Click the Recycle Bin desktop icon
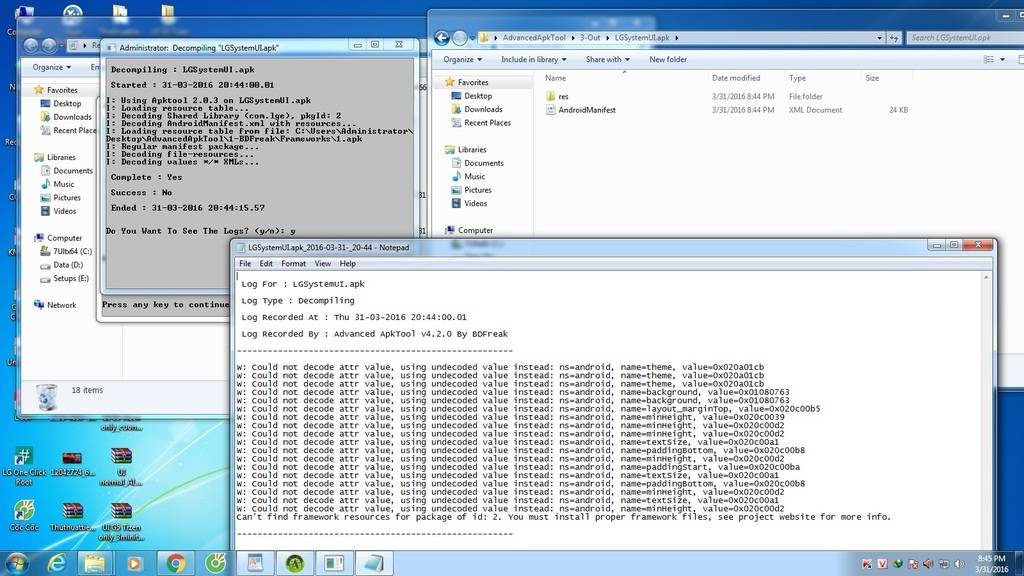 pos(47,396)
